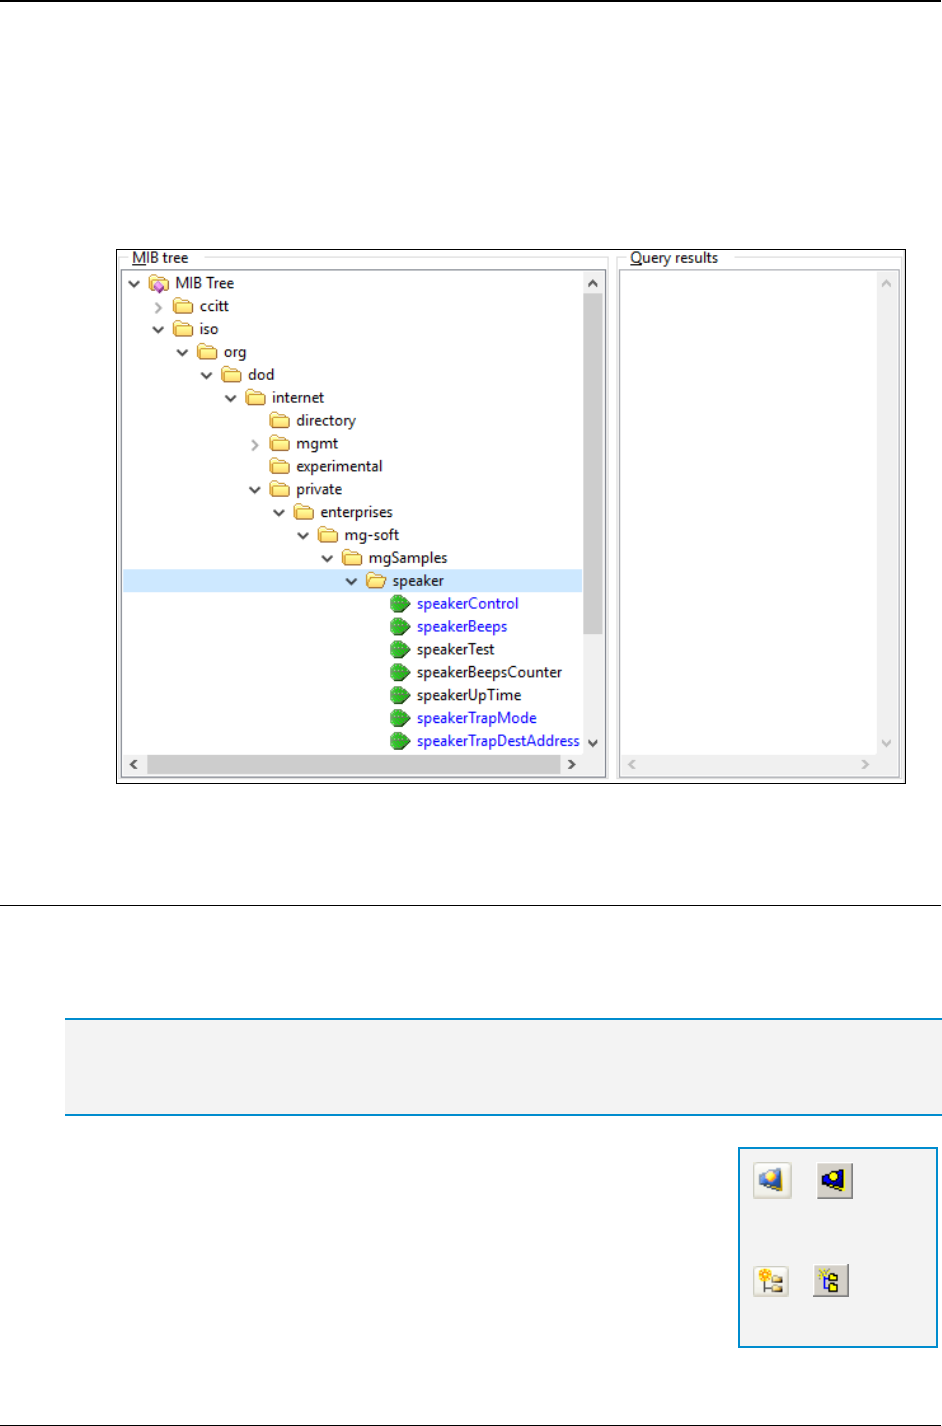Collapse the dod node
942x1426 pixels.
pyautogui.click(x=206, y=375)
